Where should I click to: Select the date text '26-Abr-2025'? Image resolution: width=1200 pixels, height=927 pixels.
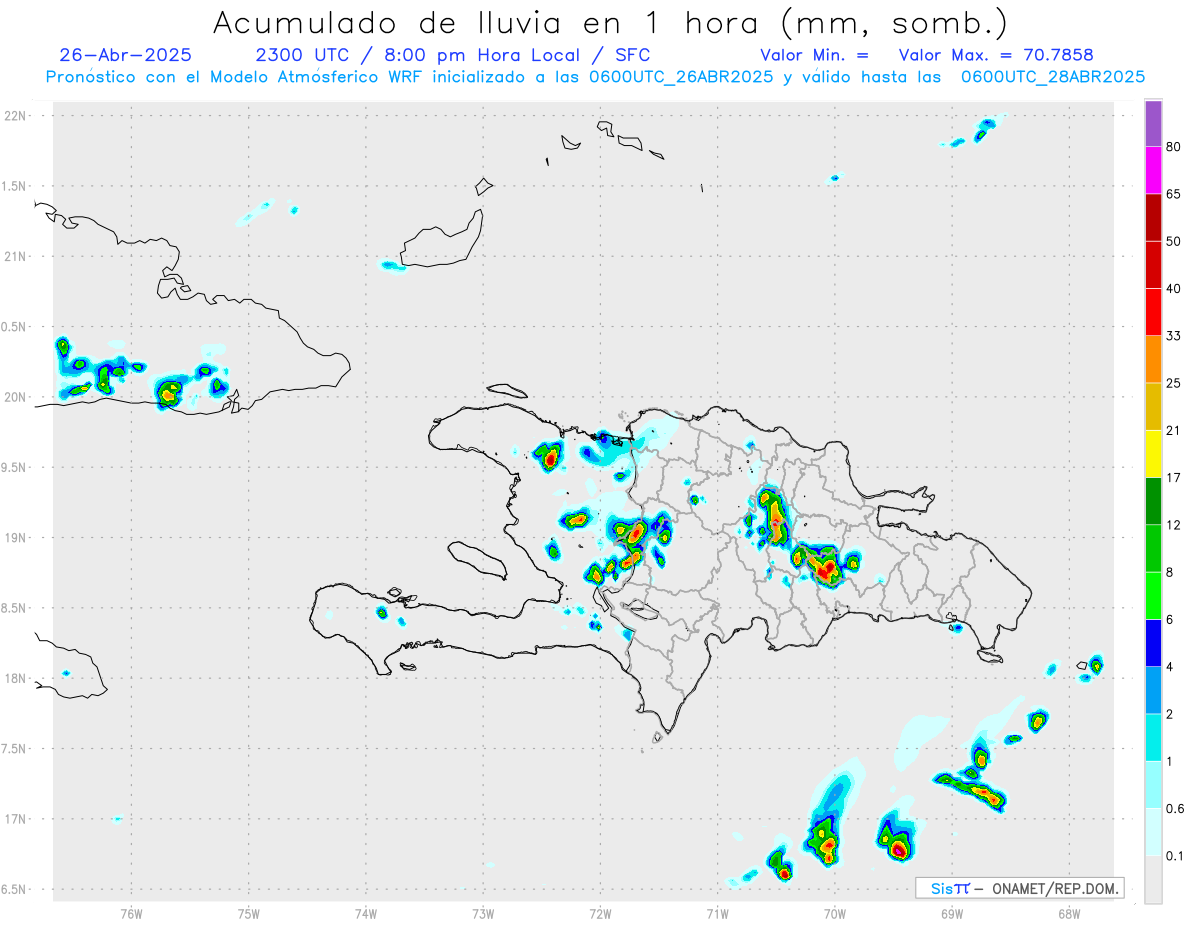125,55
